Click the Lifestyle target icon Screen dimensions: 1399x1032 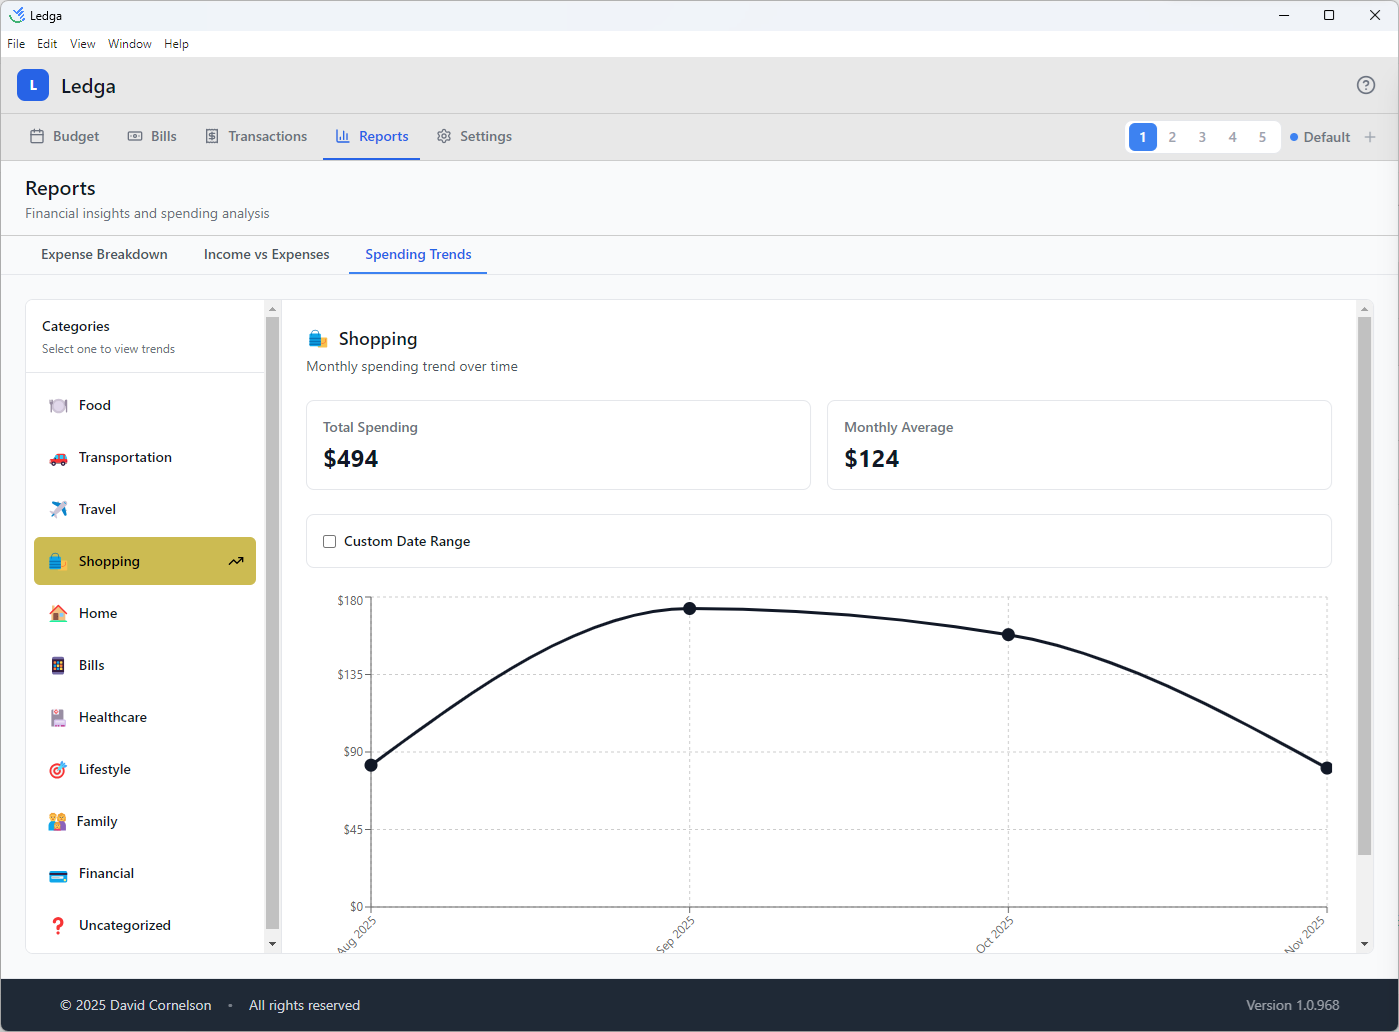[x=58, y=769]
